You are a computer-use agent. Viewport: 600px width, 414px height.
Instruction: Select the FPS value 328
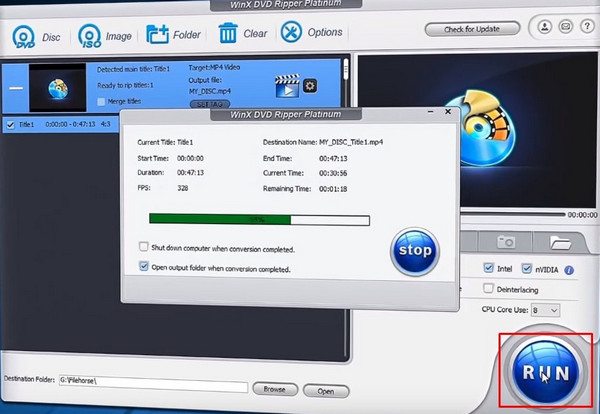click(183, 188)
